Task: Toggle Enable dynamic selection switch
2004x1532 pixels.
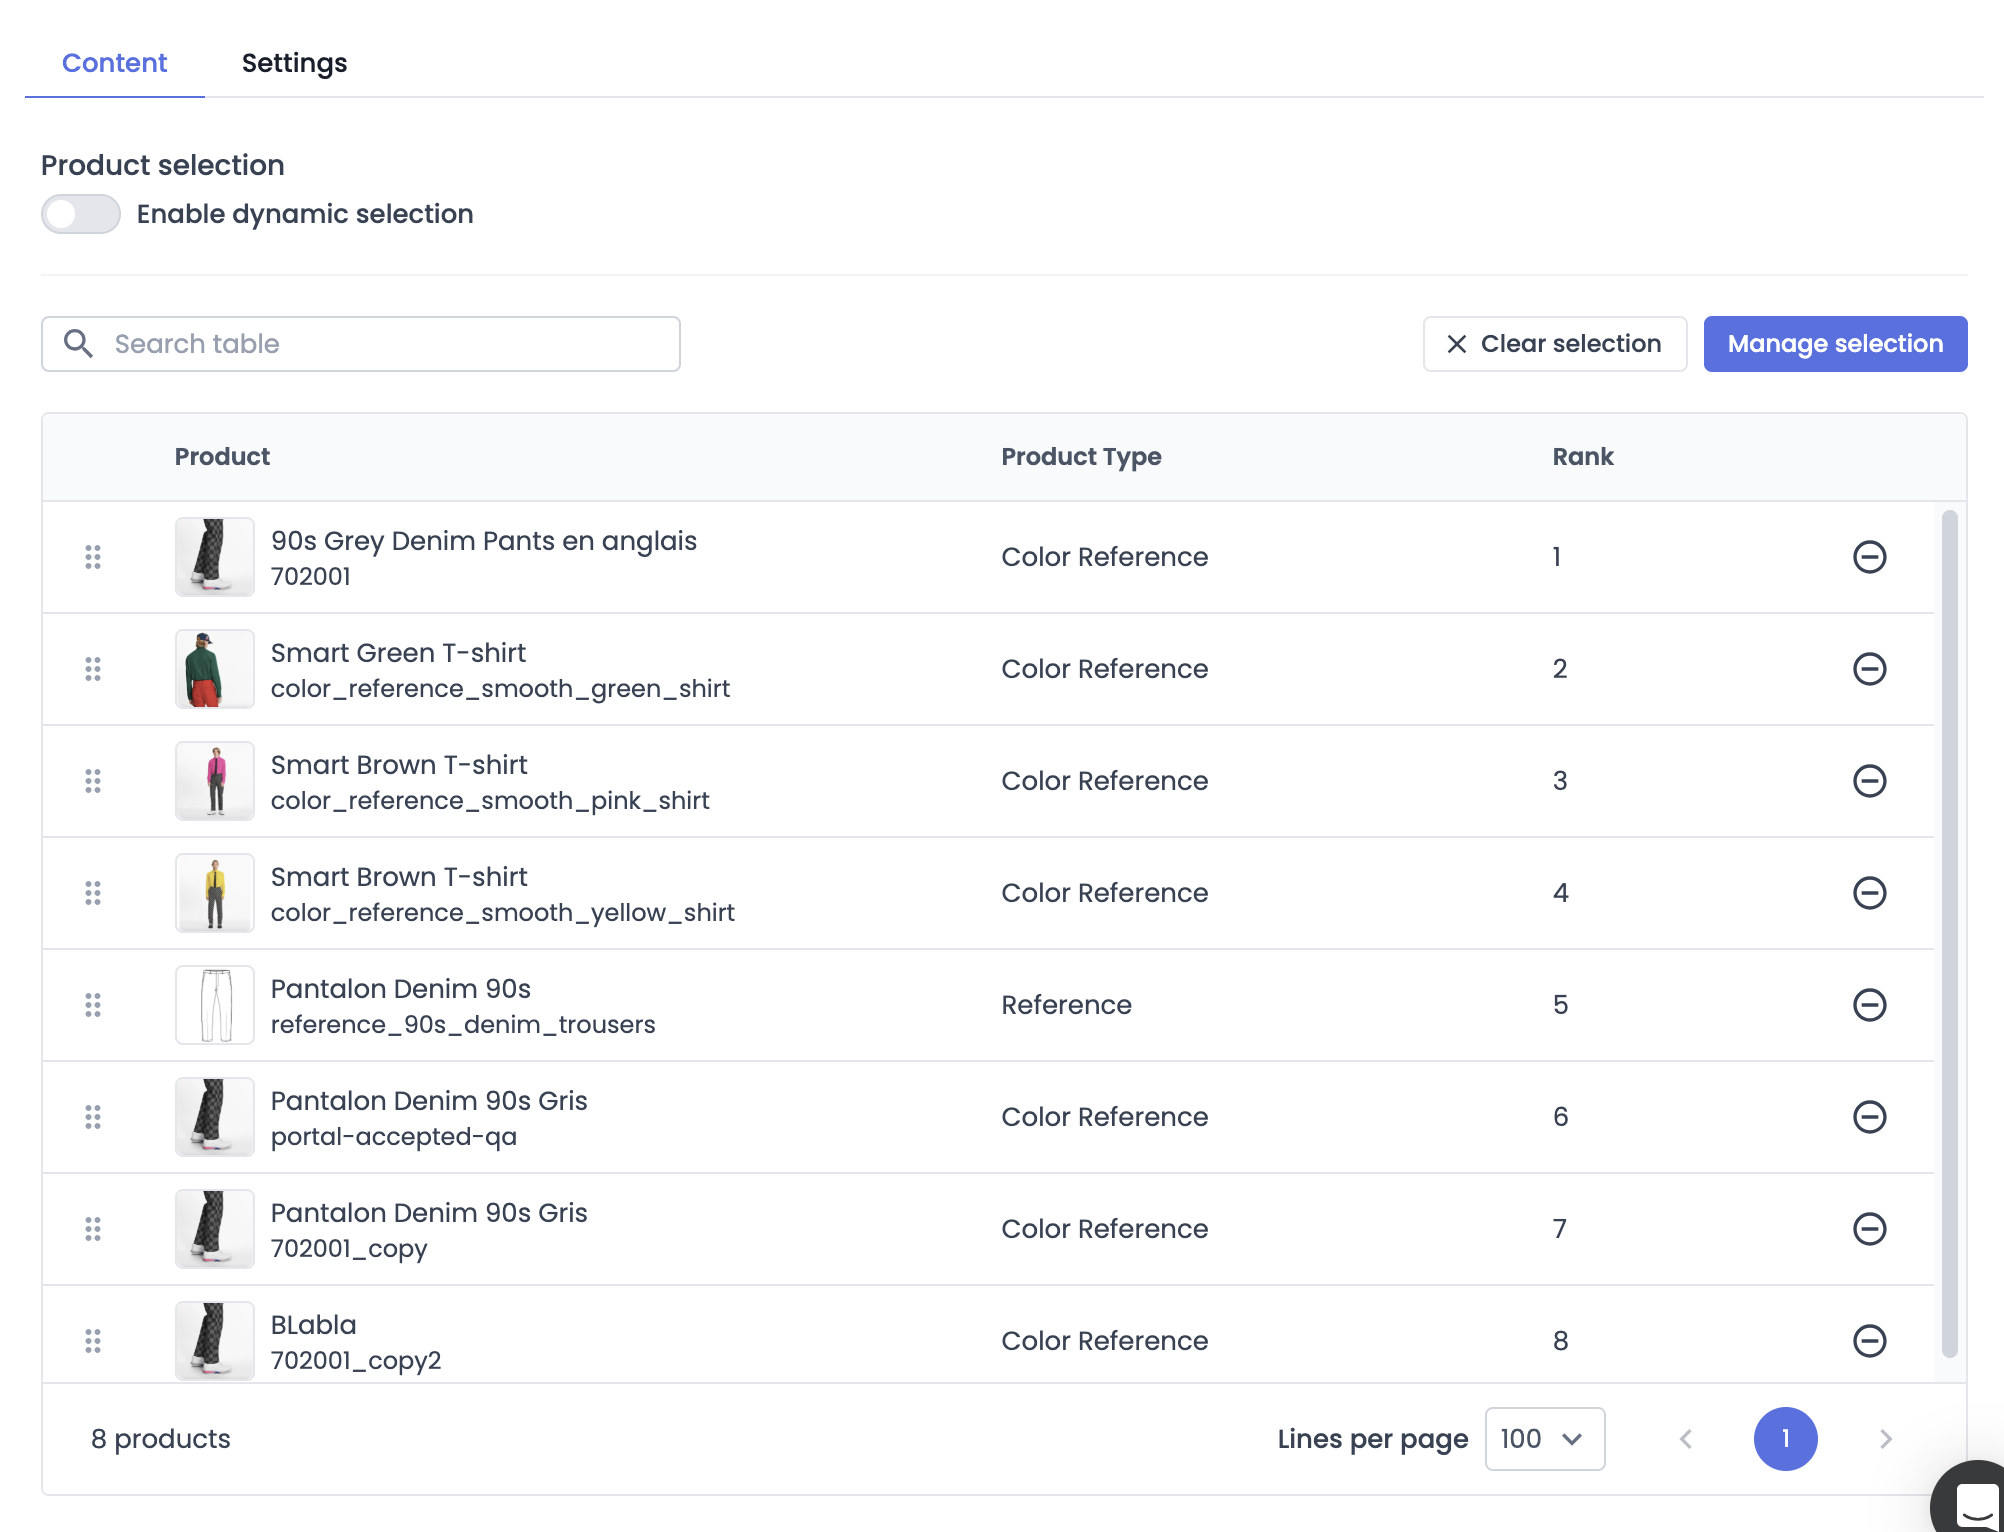Action: point(81,214)
